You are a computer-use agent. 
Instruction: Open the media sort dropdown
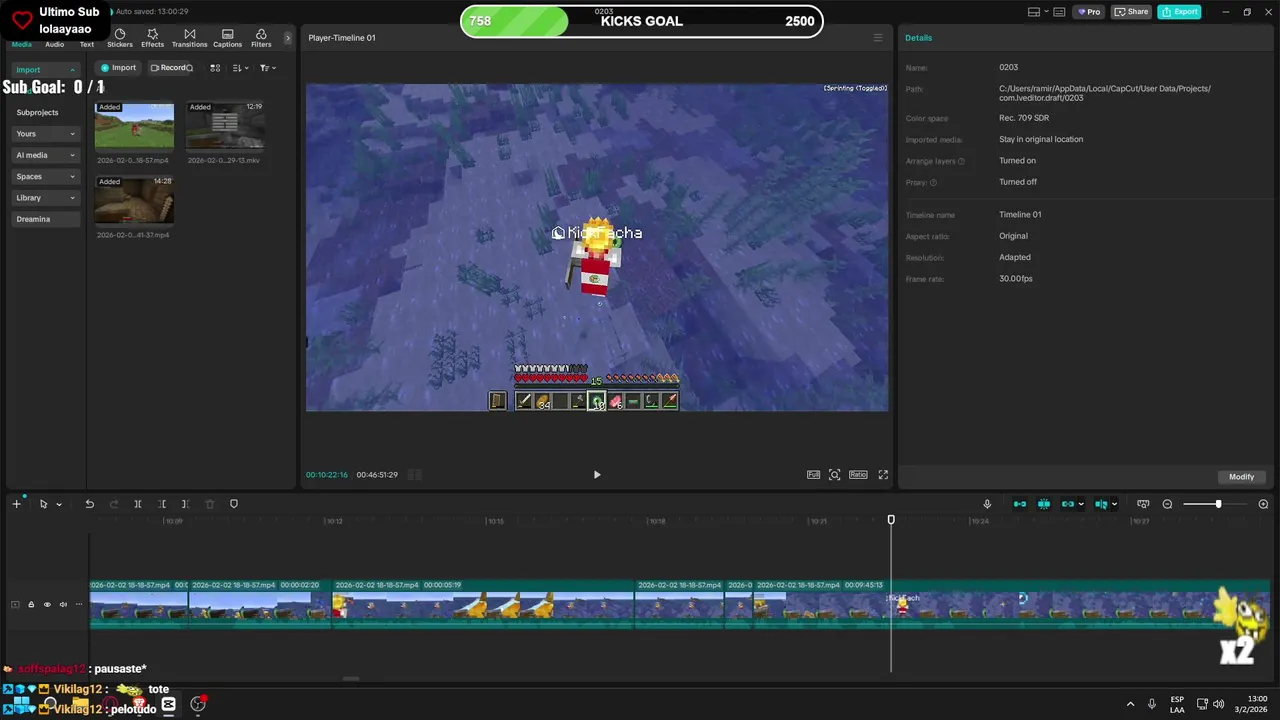tap(240, 68)
